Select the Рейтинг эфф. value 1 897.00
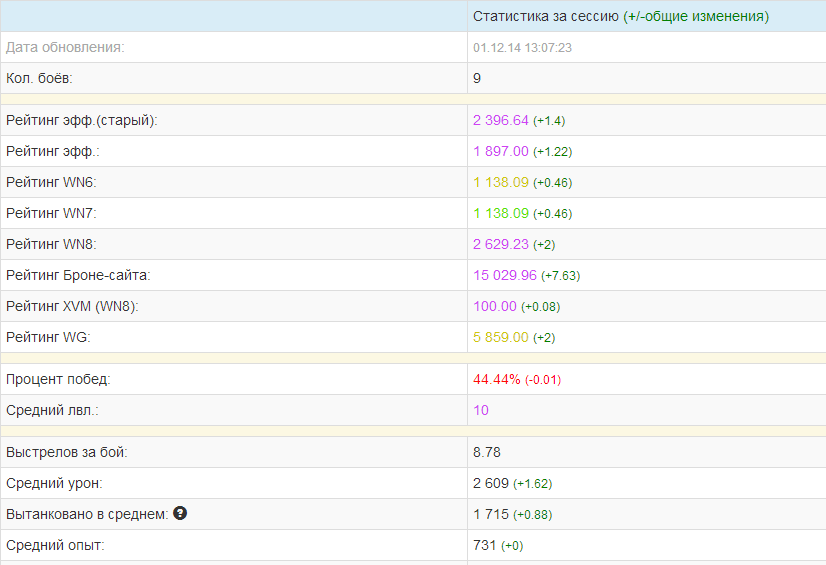The width and height of the screenshot is (826, 565). click(500, 151)
